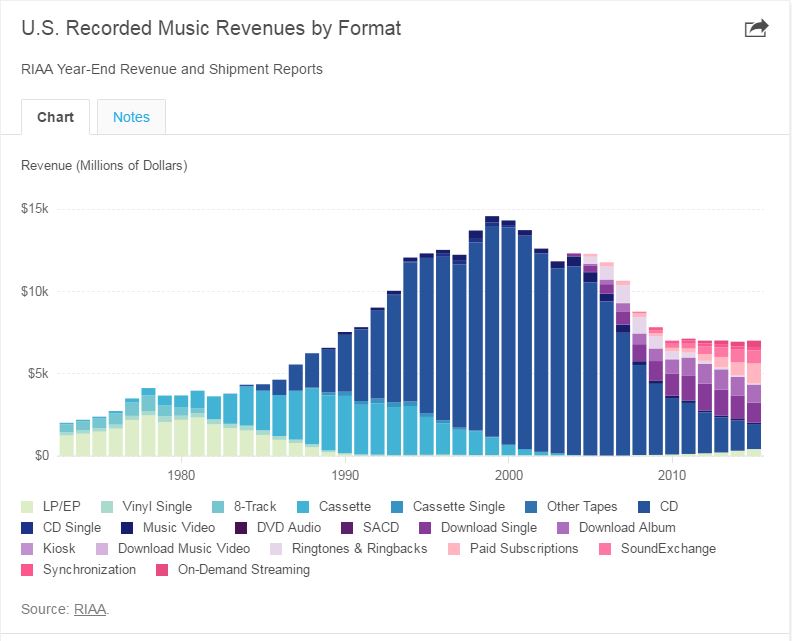Toggle Other Tapes legend item
The image size is (792, 641).
click(581, 506)
